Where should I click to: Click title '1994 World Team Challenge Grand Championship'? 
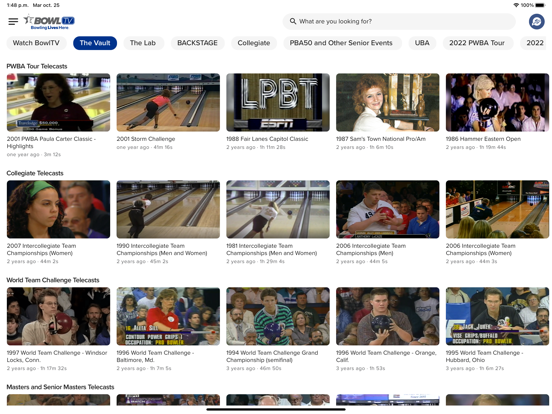[272, 356]
